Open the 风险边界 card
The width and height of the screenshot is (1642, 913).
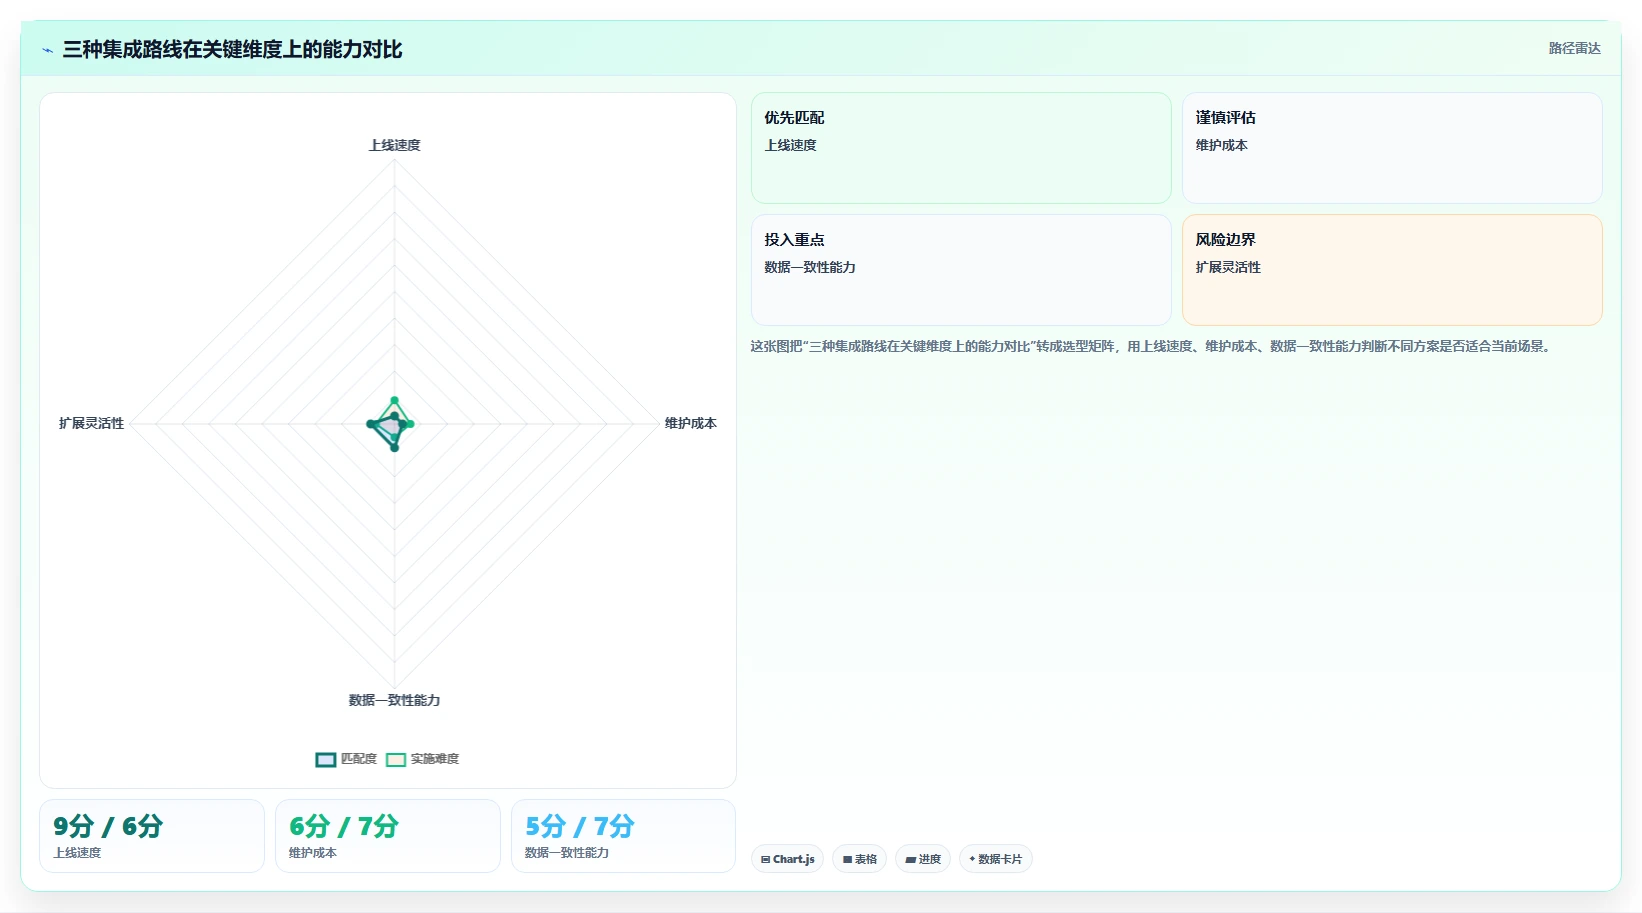tap(1392, 270)
